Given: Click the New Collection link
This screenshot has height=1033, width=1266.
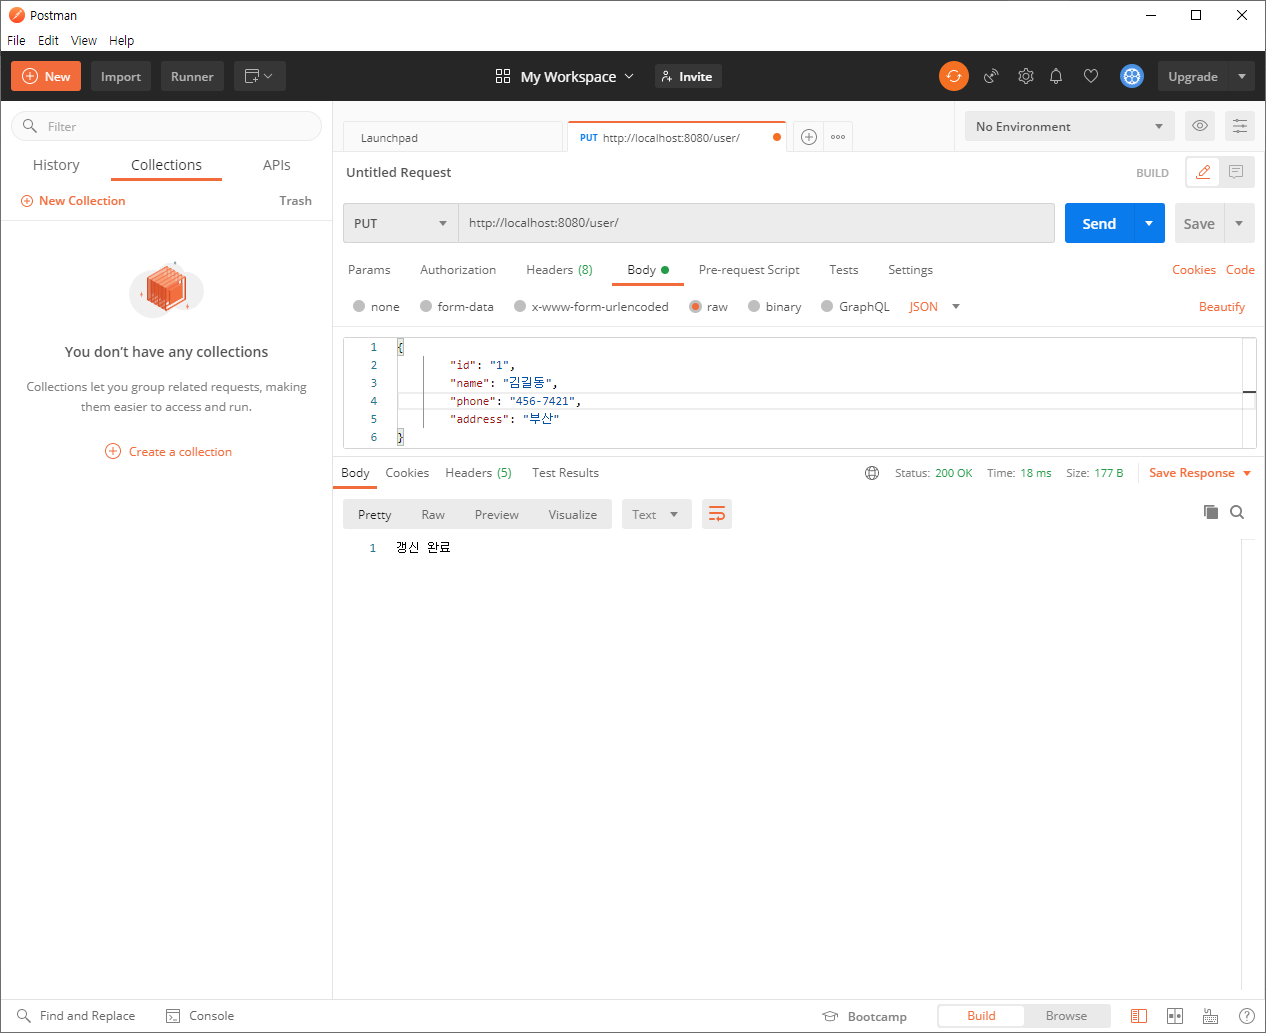Looking at the screenshot, I should [x=73, y=201].
